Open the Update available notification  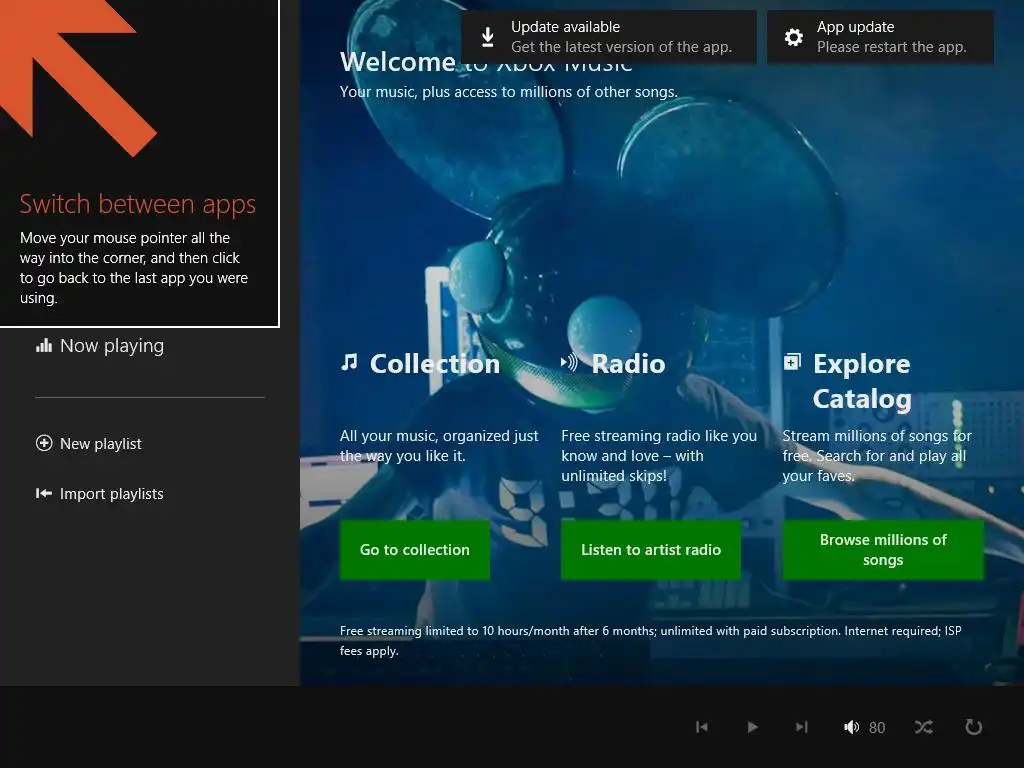coord(609,37)
